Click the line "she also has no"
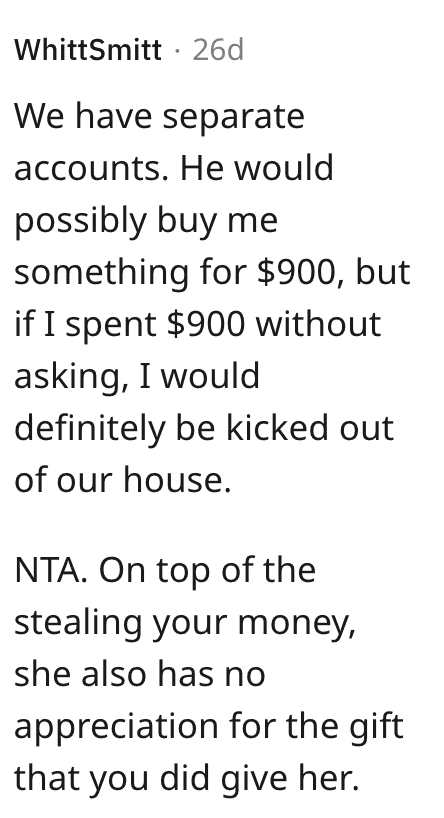 (140, 675)
